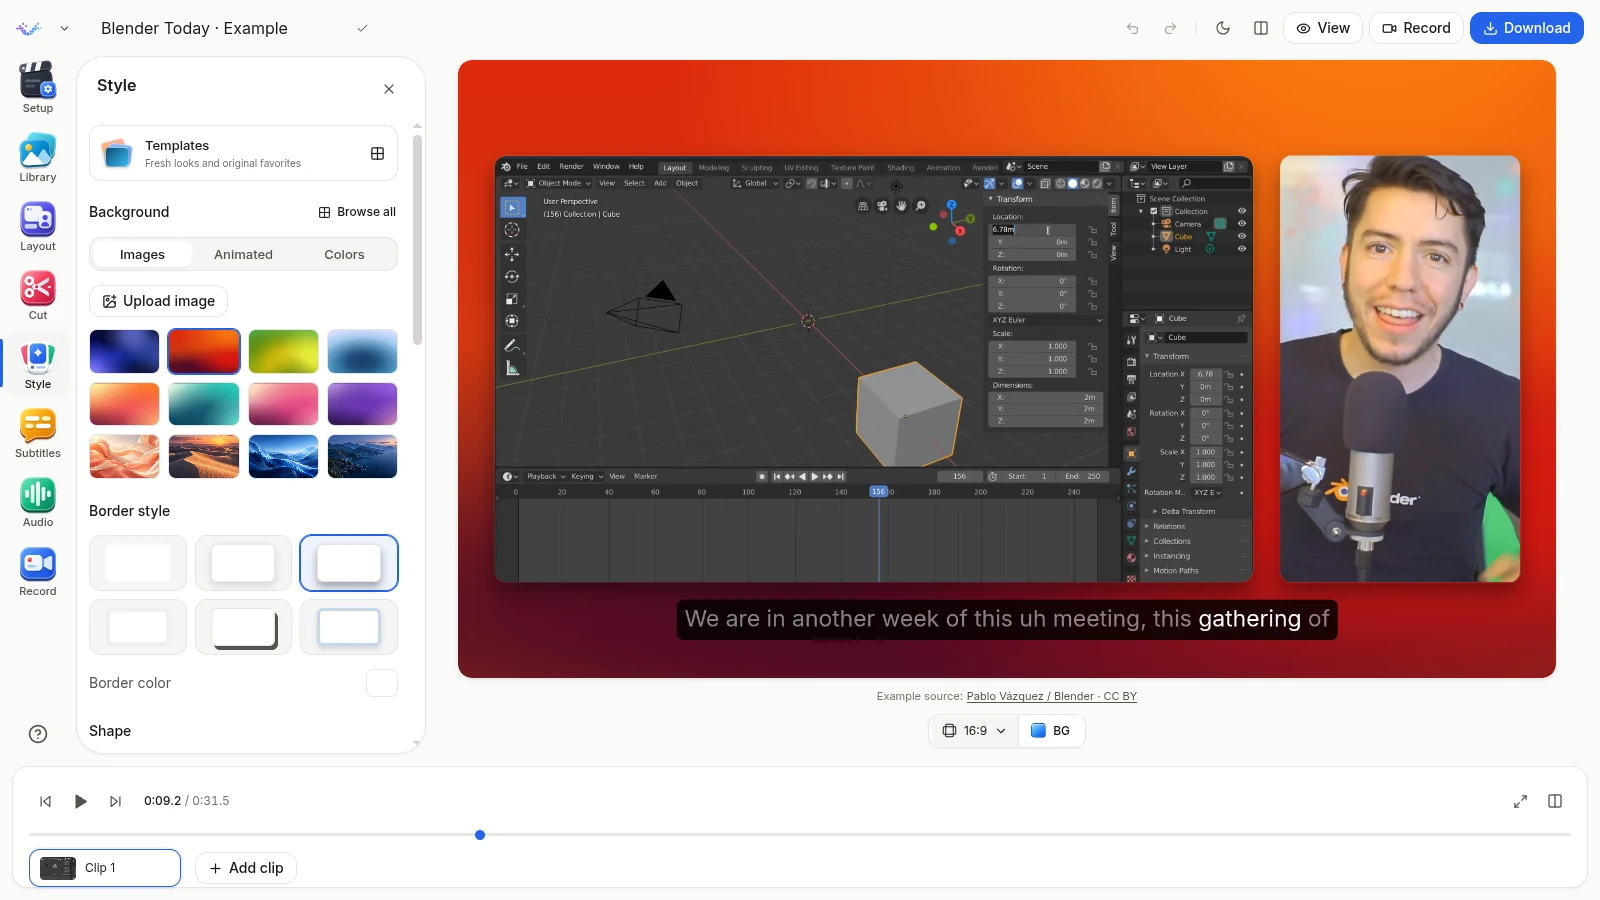Click the help question mark icon
Viewport: 1600px width, 900px height.
point(38,734)
